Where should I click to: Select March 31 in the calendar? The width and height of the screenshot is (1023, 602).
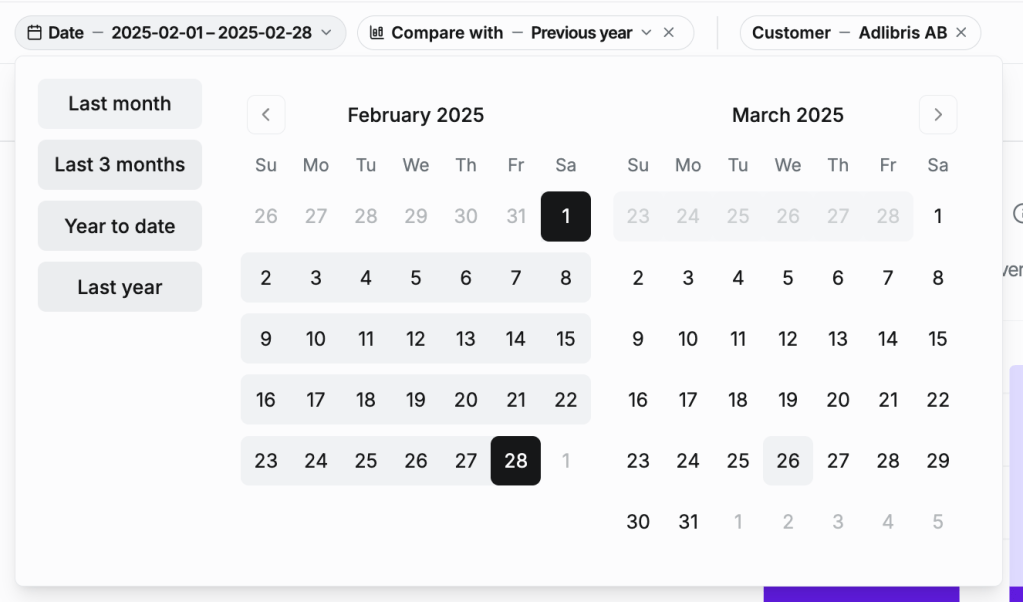(688, 522)
